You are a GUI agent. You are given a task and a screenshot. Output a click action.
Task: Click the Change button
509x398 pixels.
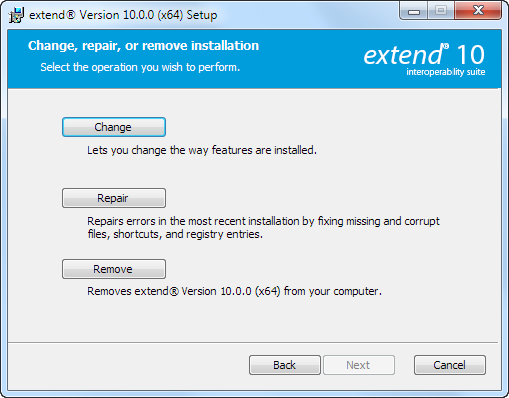114,127
